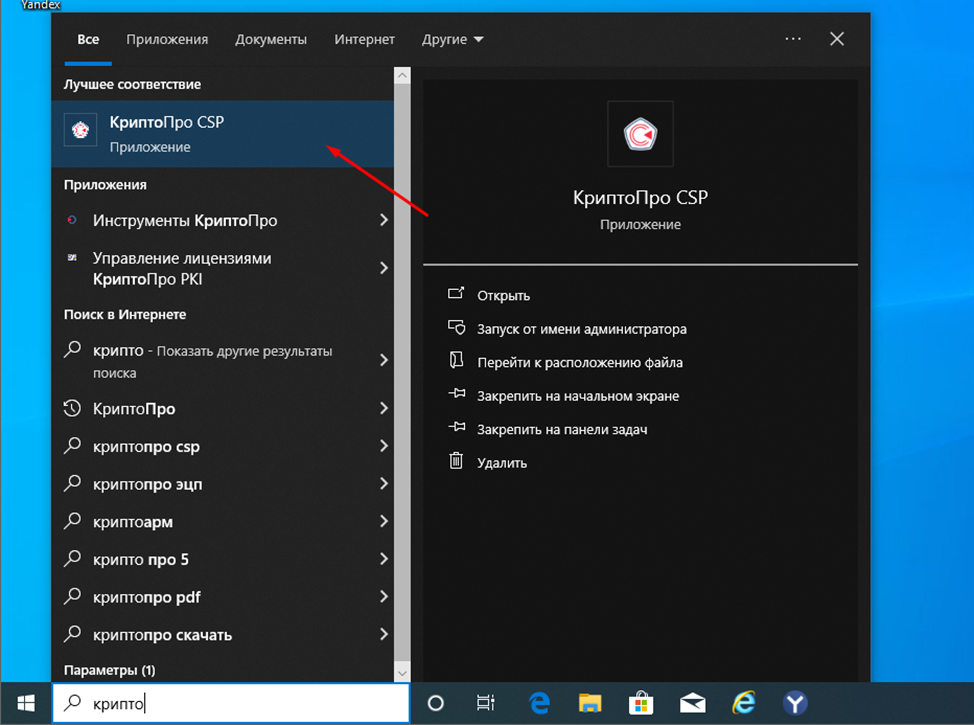
Task: Click the magnifier icon in the search box
Action: pyautogui.click(x=73, y=703)
